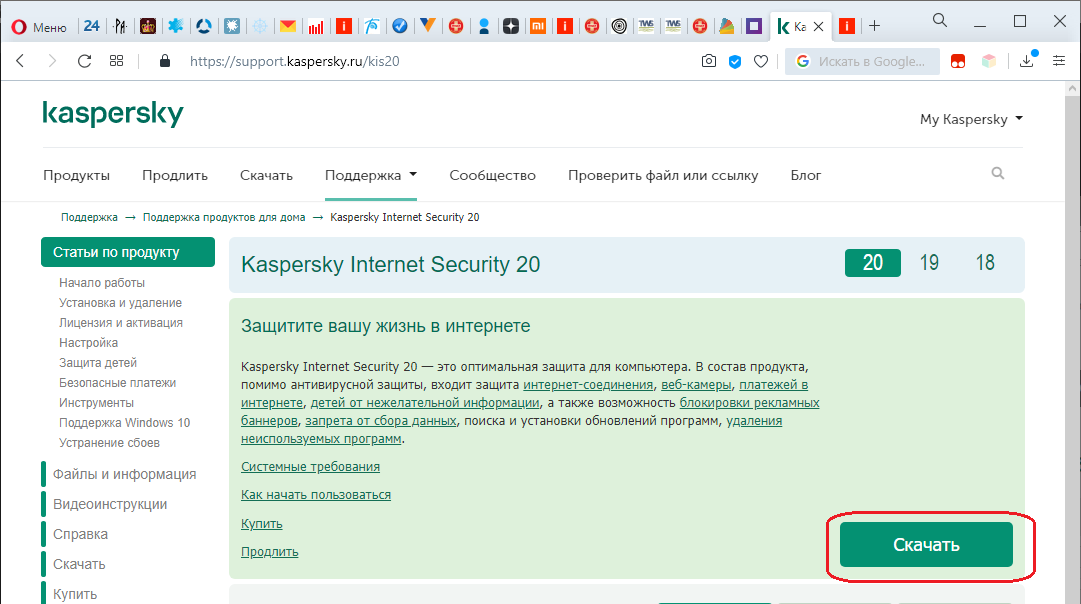Go forward with the navigation arrow

tap(52, 61)
